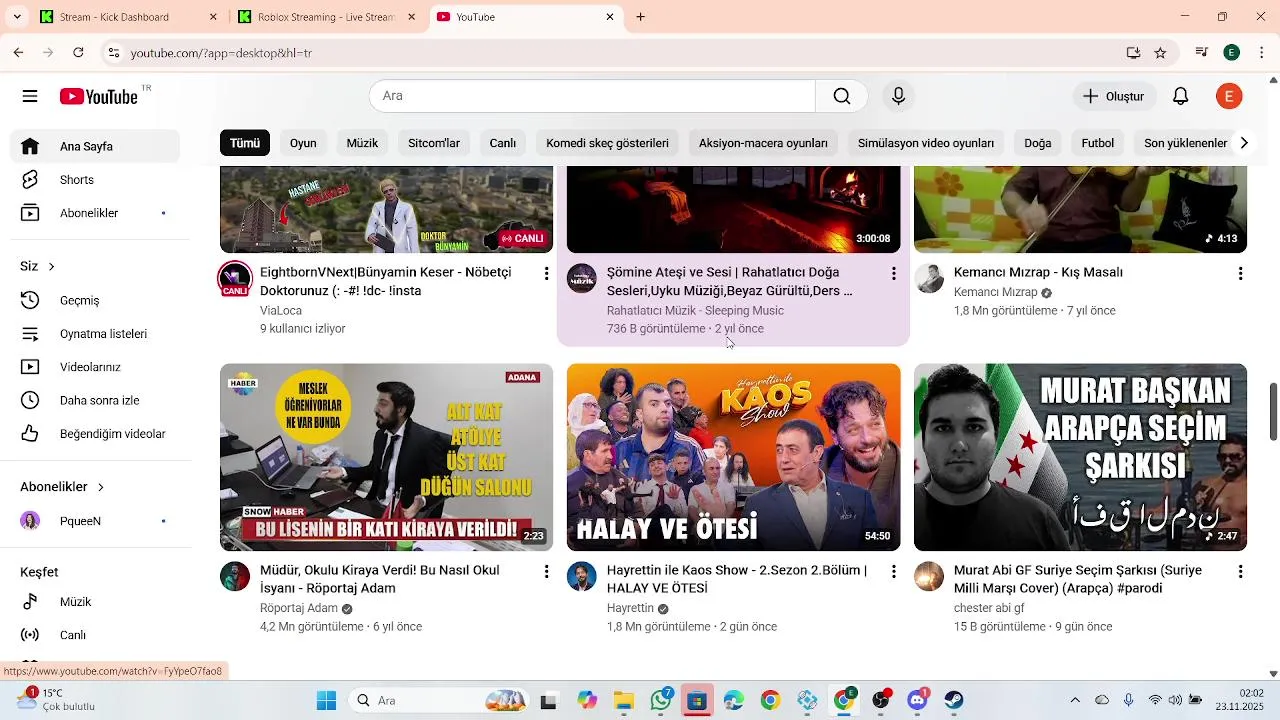Open new browser tab
The image size is (1280, 720).
[x=640, y=17]
